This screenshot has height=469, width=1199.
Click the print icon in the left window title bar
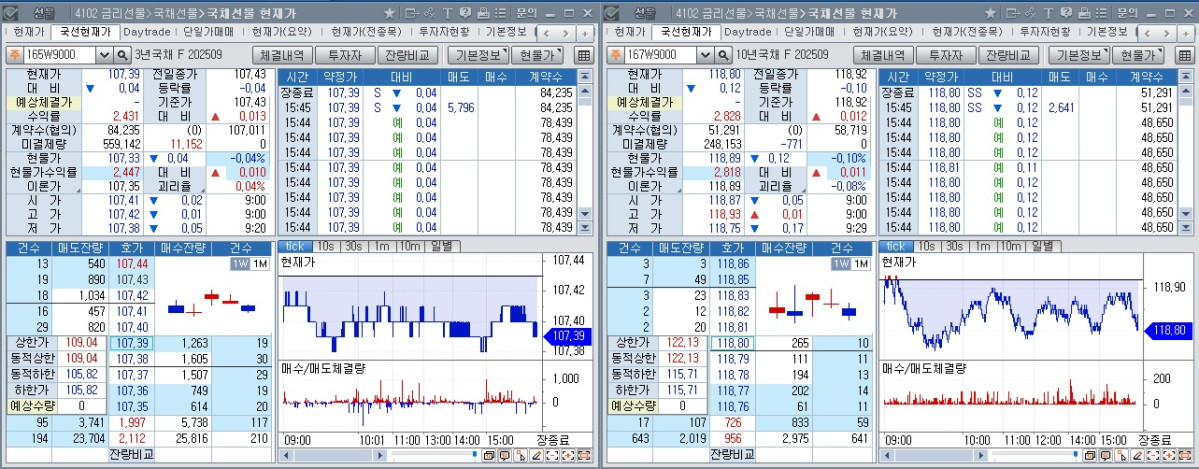point(482,13)
